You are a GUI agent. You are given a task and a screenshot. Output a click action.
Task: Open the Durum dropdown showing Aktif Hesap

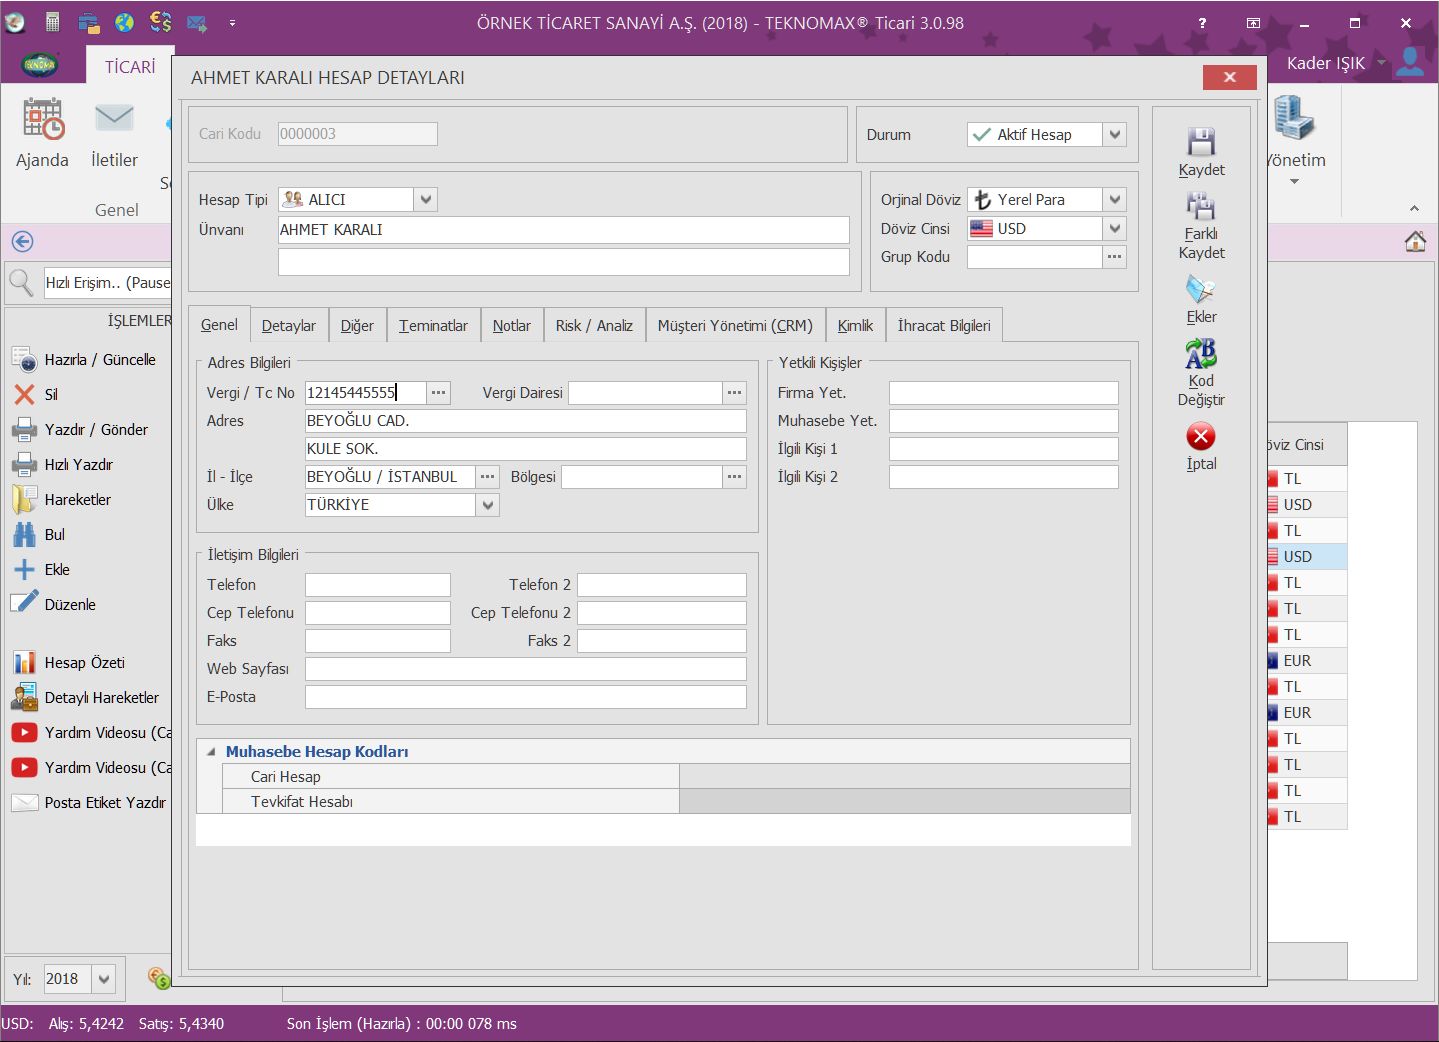(1115, 134)
